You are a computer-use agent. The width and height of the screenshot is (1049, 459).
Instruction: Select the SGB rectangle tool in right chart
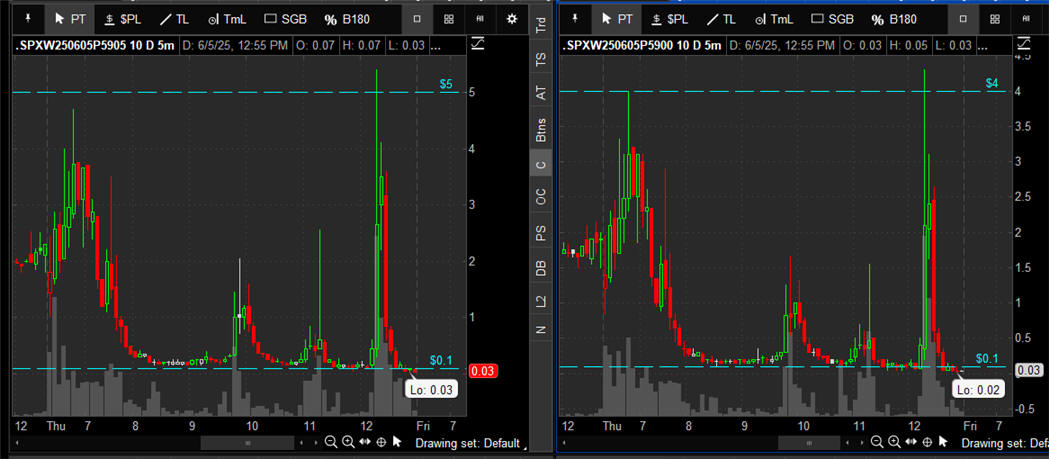(x=825, y=18)
